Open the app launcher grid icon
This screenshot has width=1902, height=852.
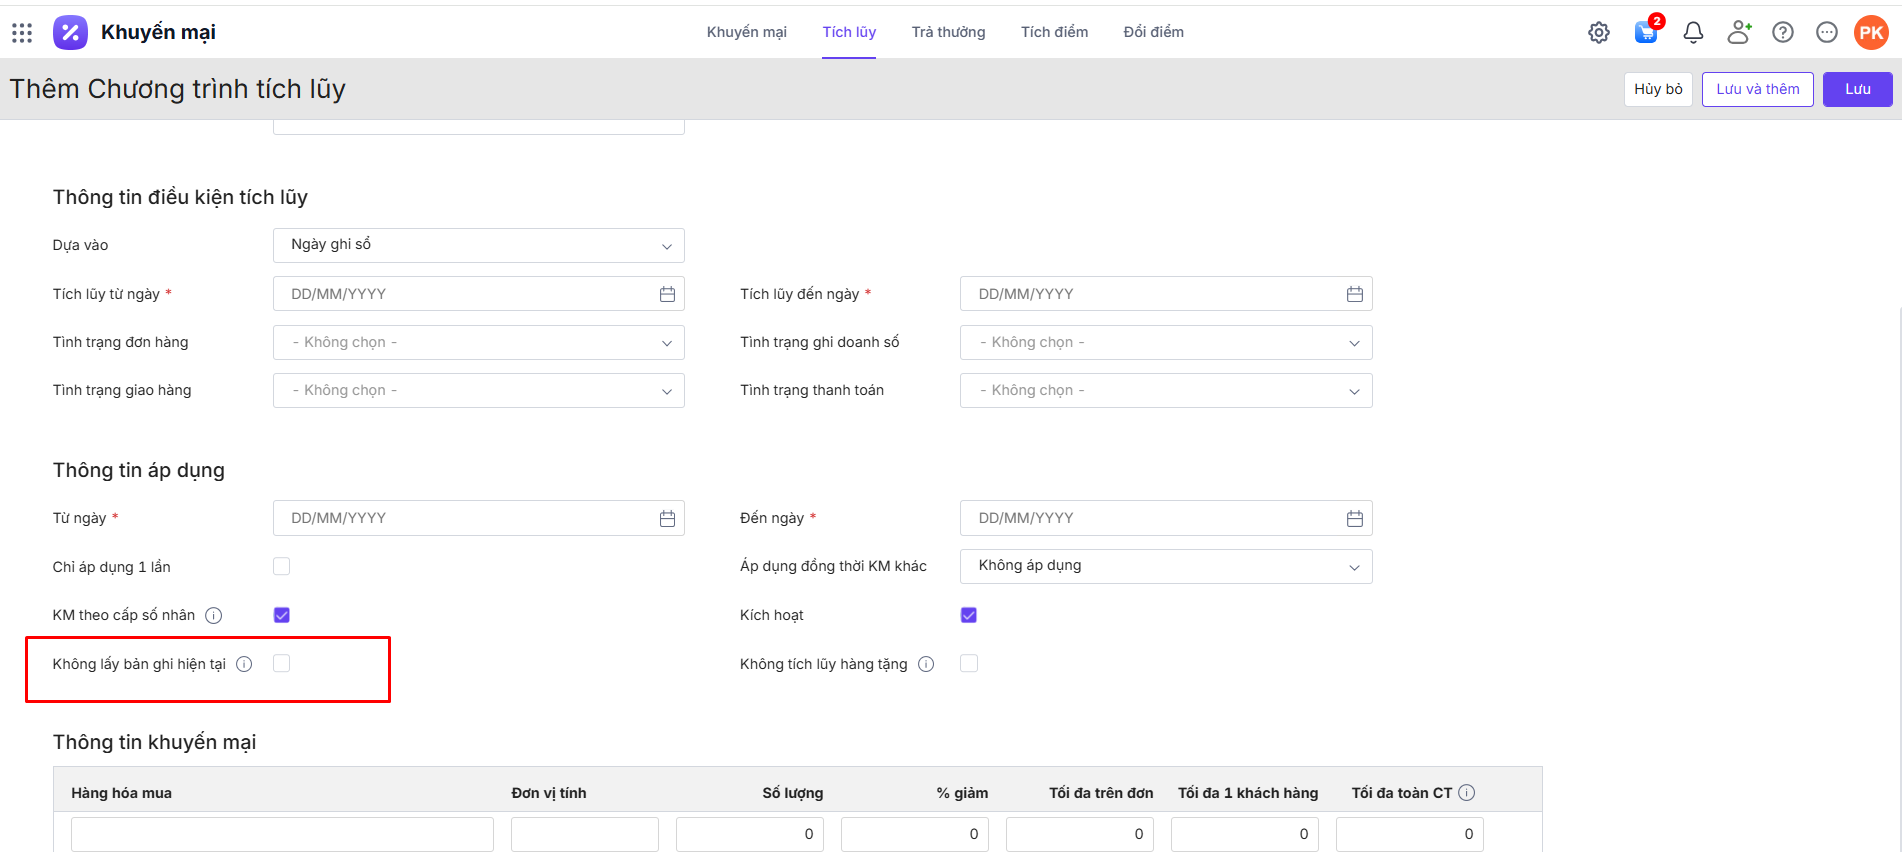click(x=22, y=33)
